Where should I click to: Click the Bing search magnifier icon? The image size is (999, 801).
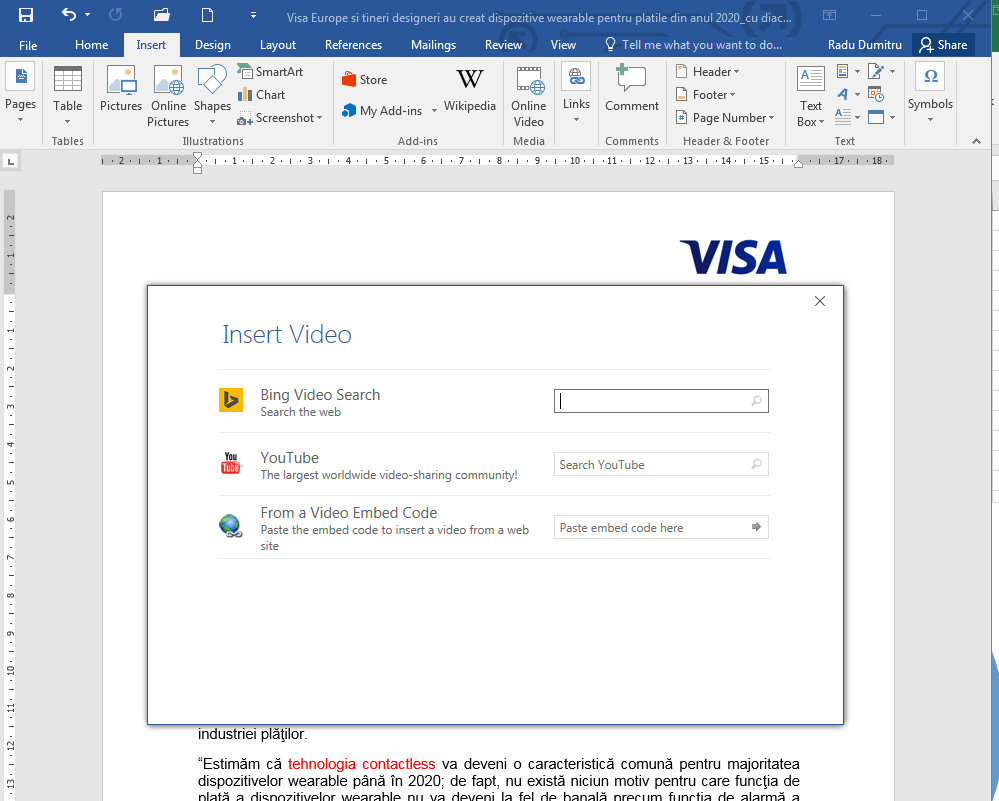[756, 401]
